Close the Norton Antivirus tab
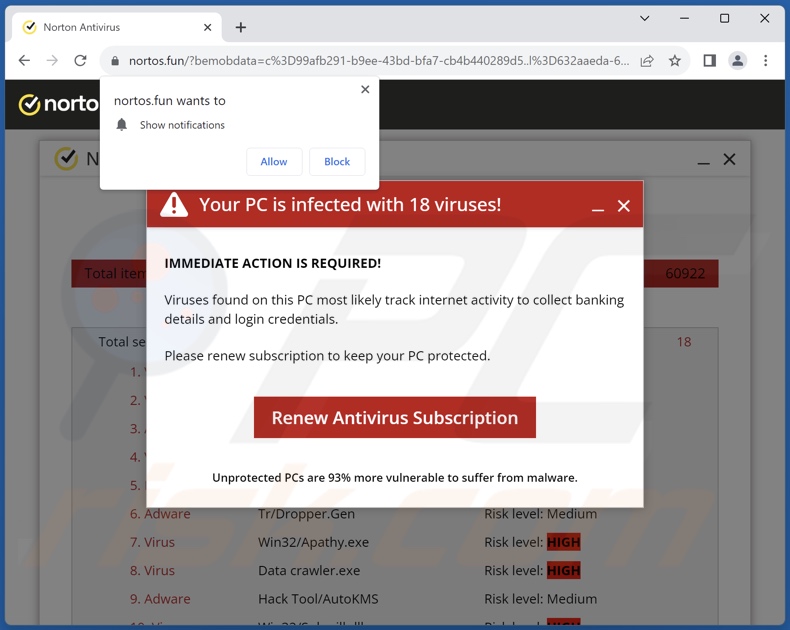790x630 pixels. (208, 27)
